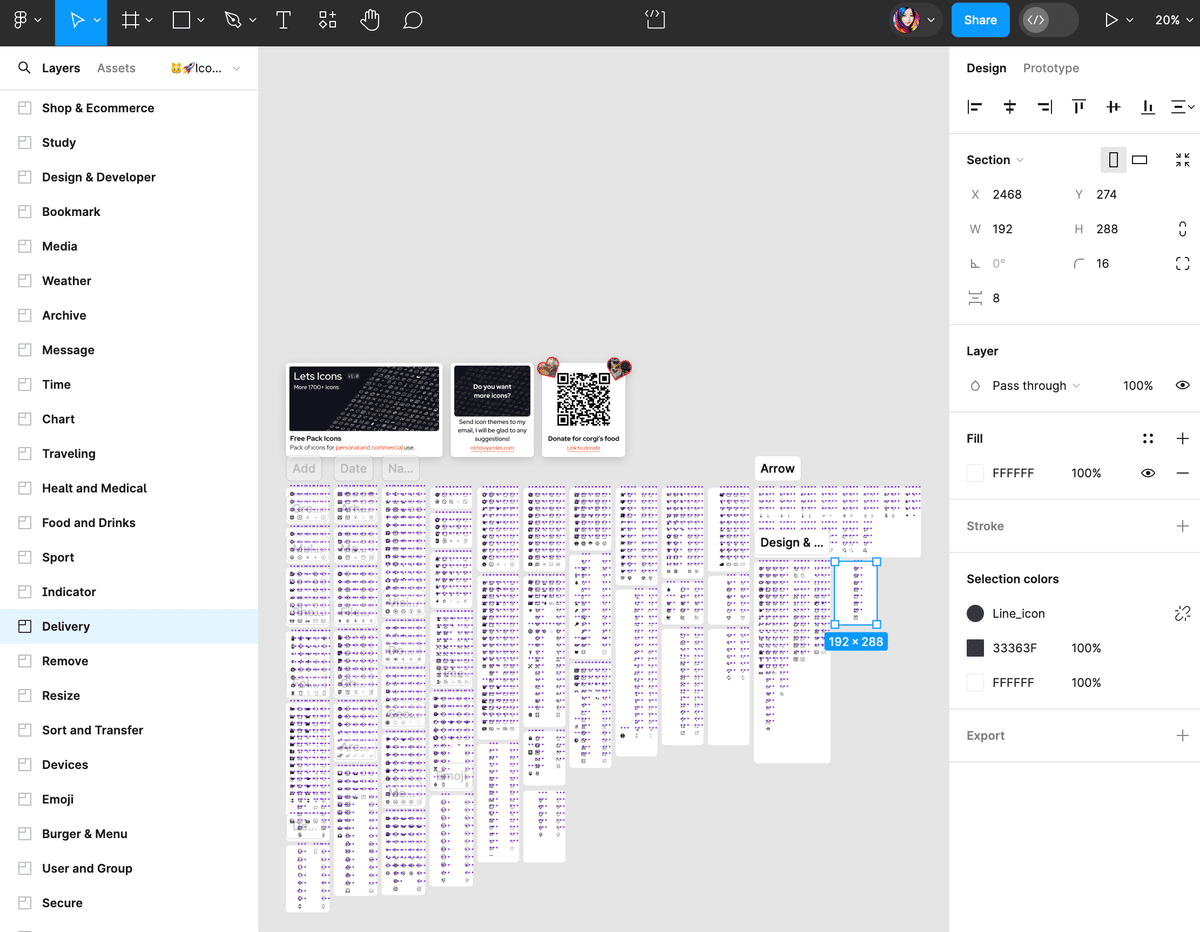Search layers with magnifier icon

click(24, 68)
